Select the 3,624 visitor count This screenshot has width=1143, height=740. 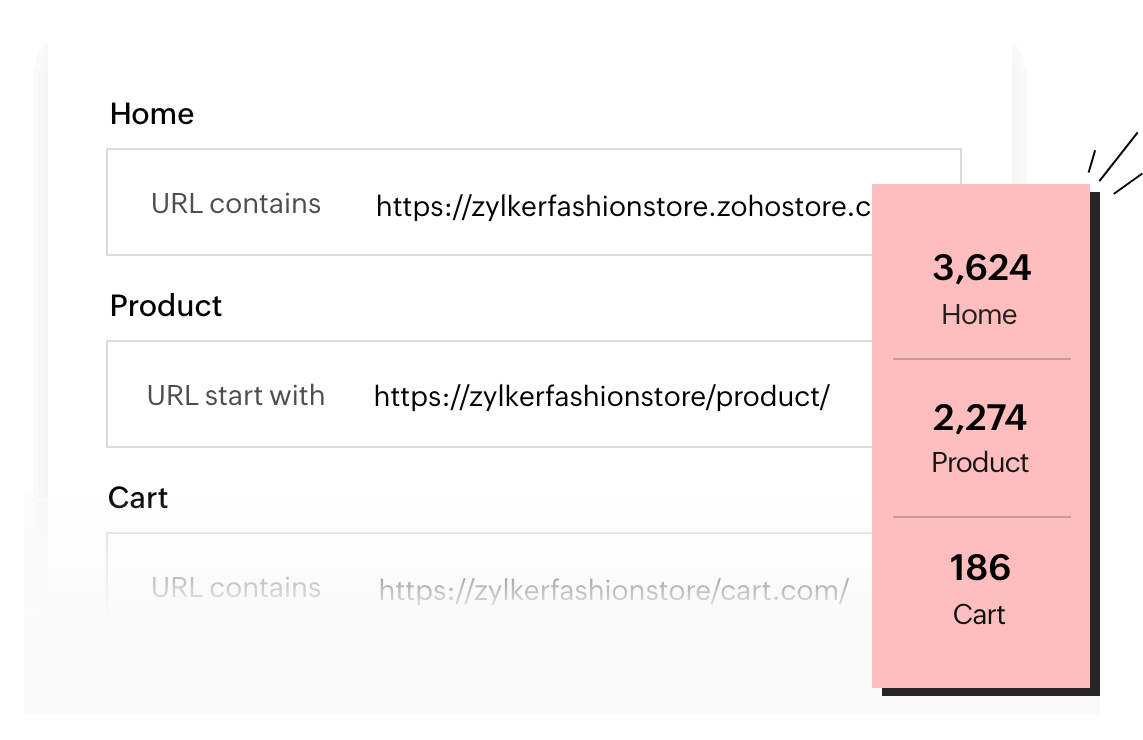pos(981,268)
